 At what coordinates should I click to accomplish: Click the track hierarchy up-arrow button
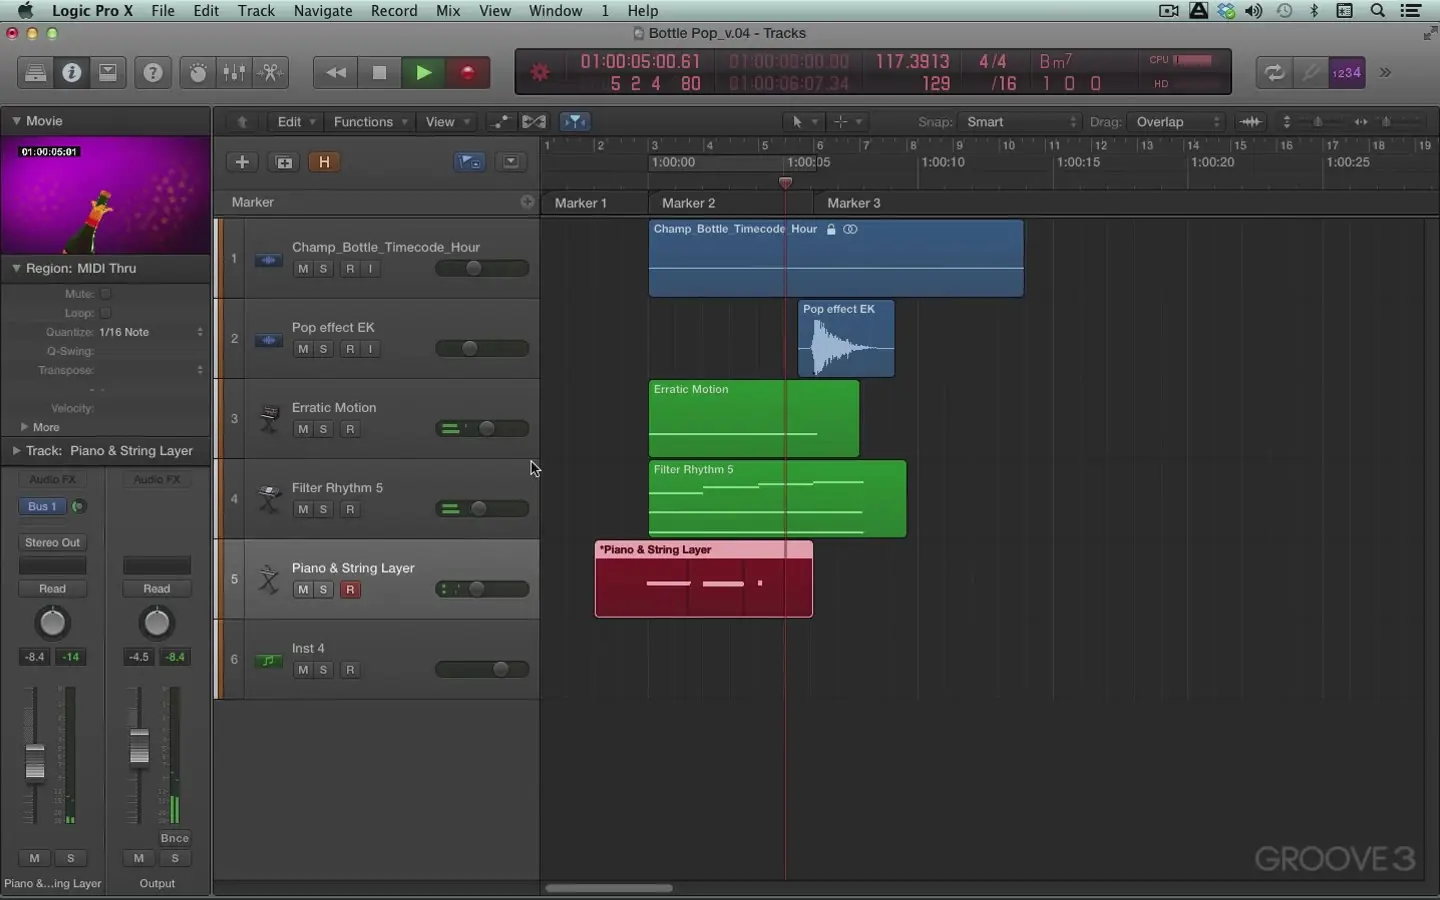(242, 122)
